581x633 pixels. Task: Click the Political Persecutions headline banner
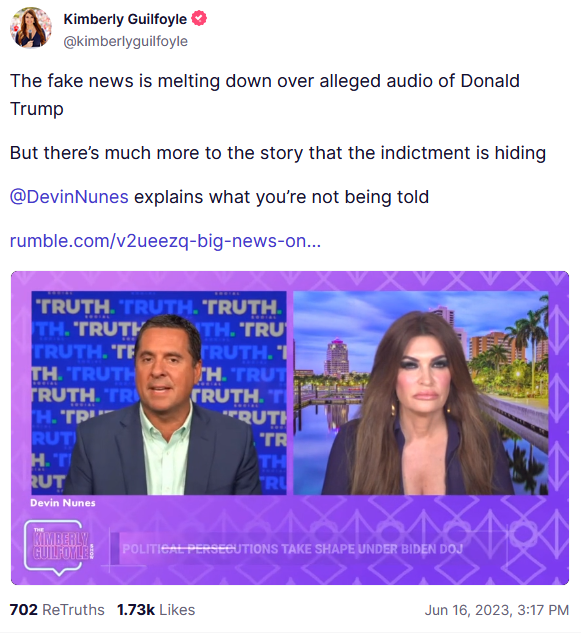(293, 549)
